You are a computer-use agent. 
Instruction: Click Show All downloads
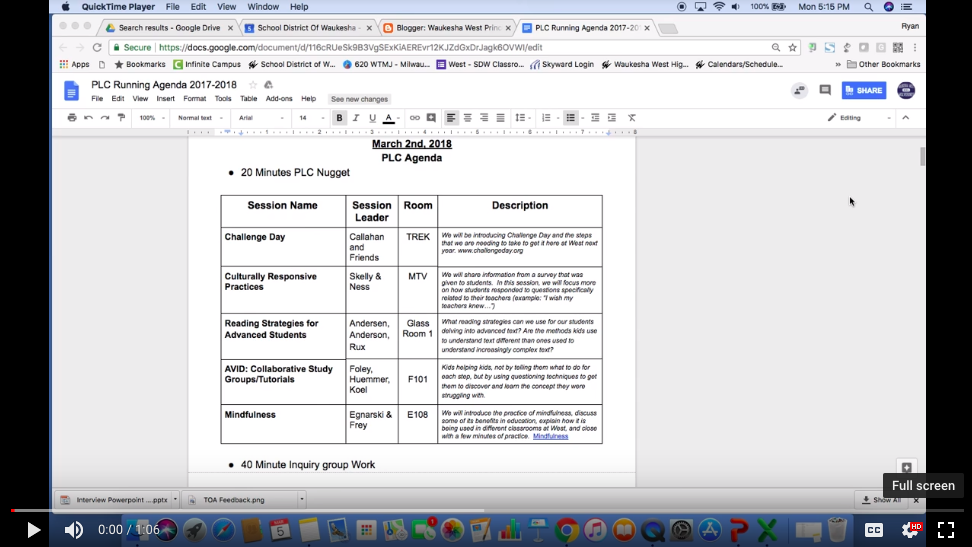(881, 500)
